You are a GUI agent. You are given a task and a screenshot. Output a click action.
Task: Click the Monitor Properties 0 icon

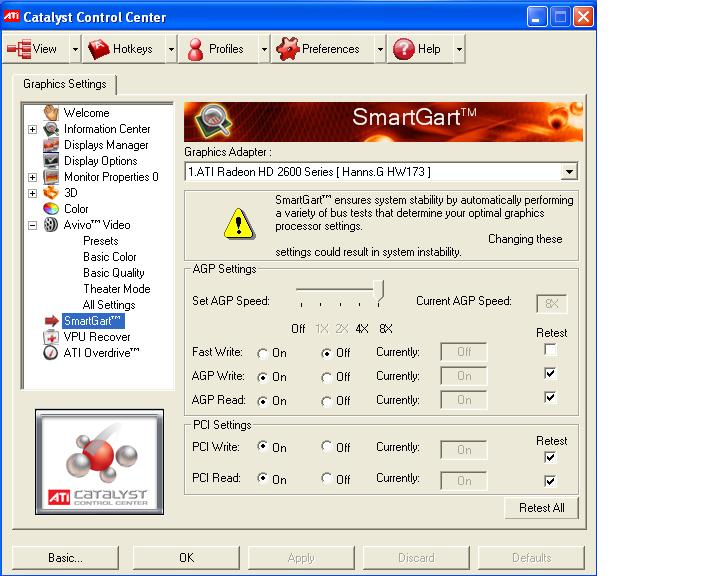point(51,177)
